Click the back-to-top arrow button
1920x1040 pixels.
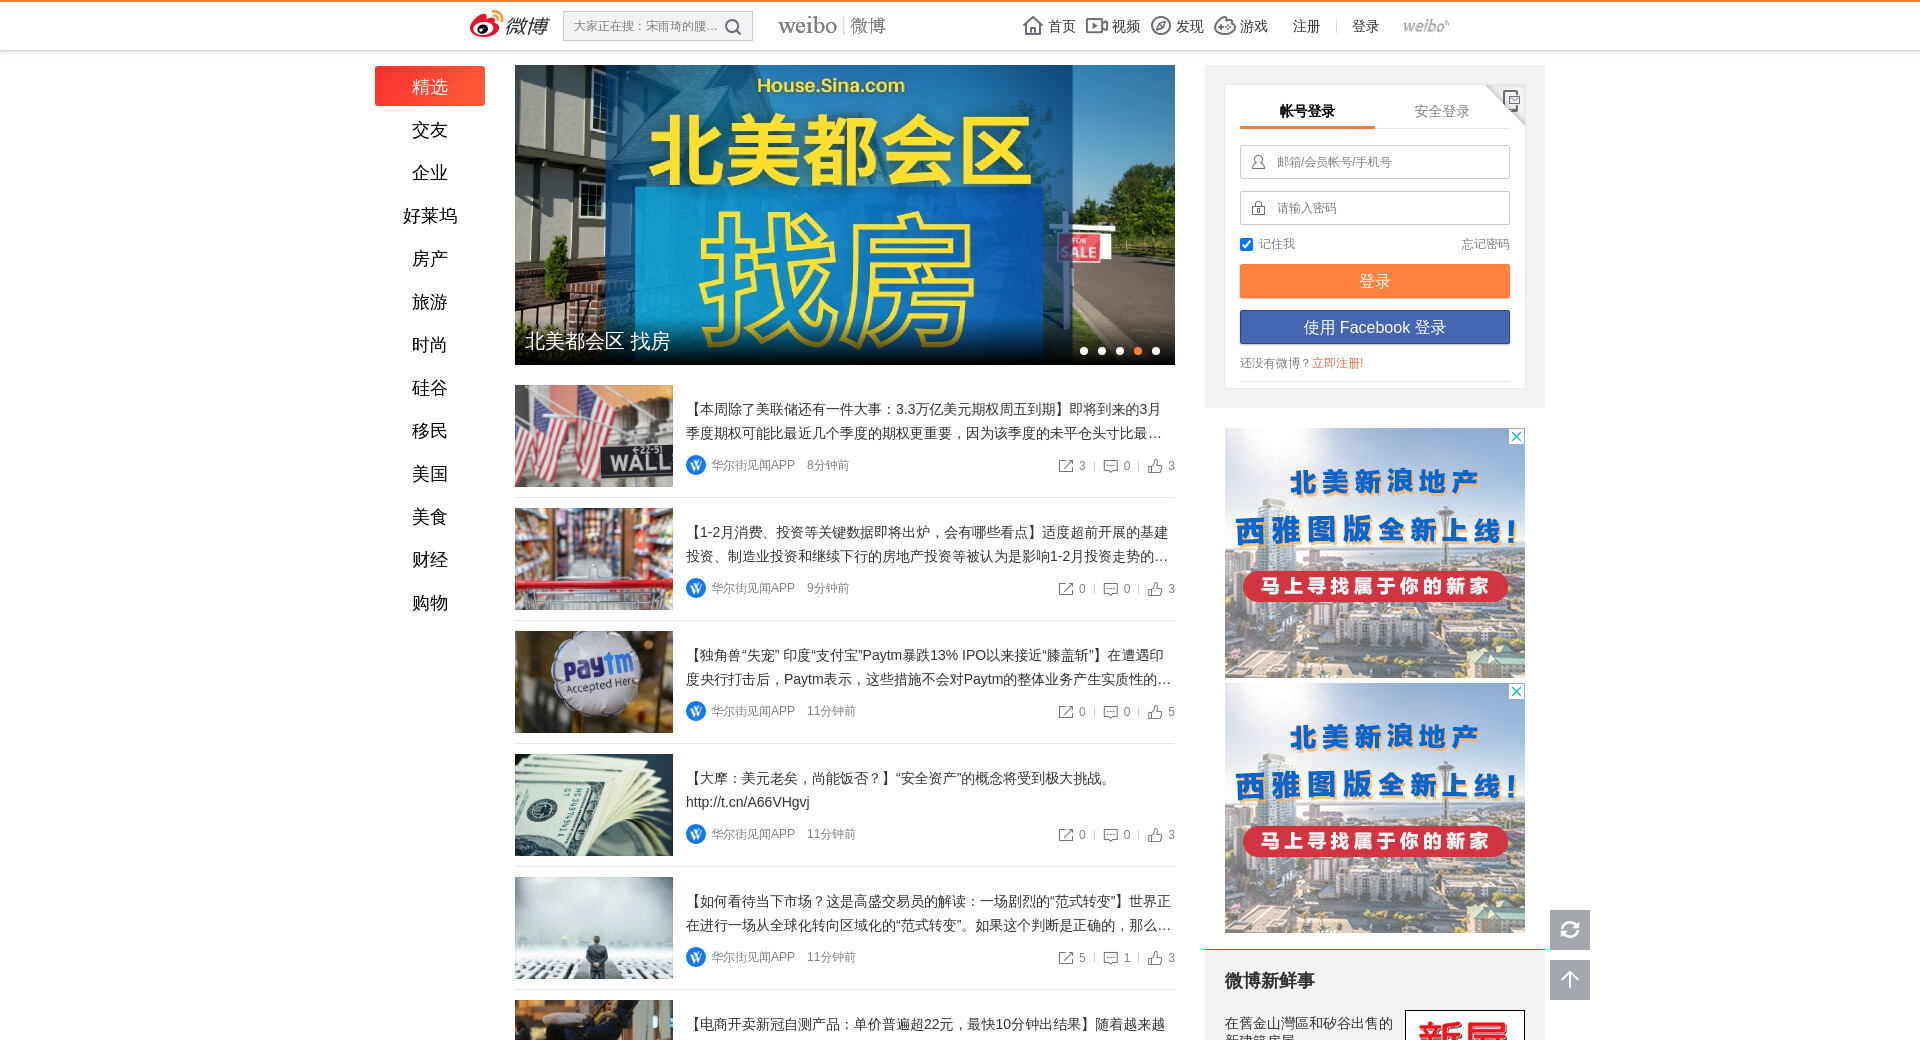tap(1570, 980)
